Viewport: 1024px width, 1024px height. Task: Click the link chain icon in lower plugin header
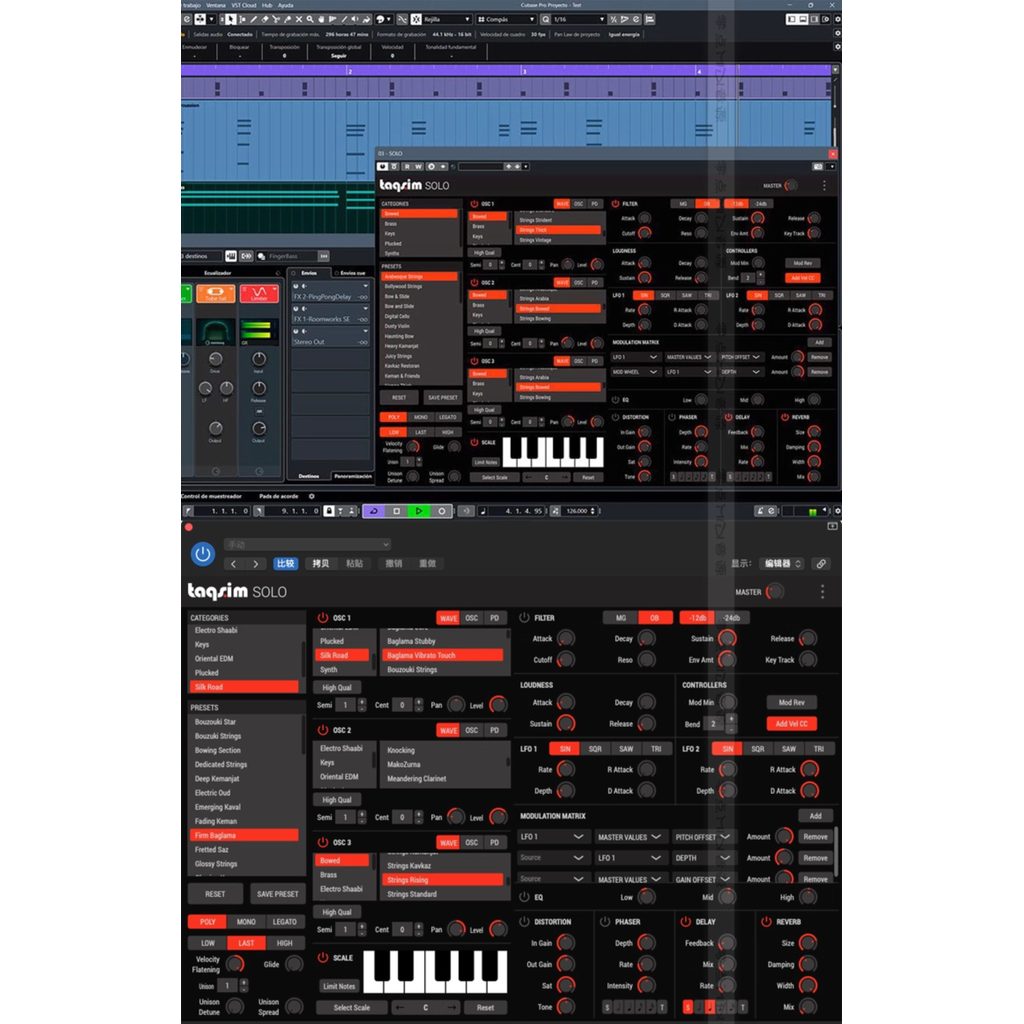point(822,564)
